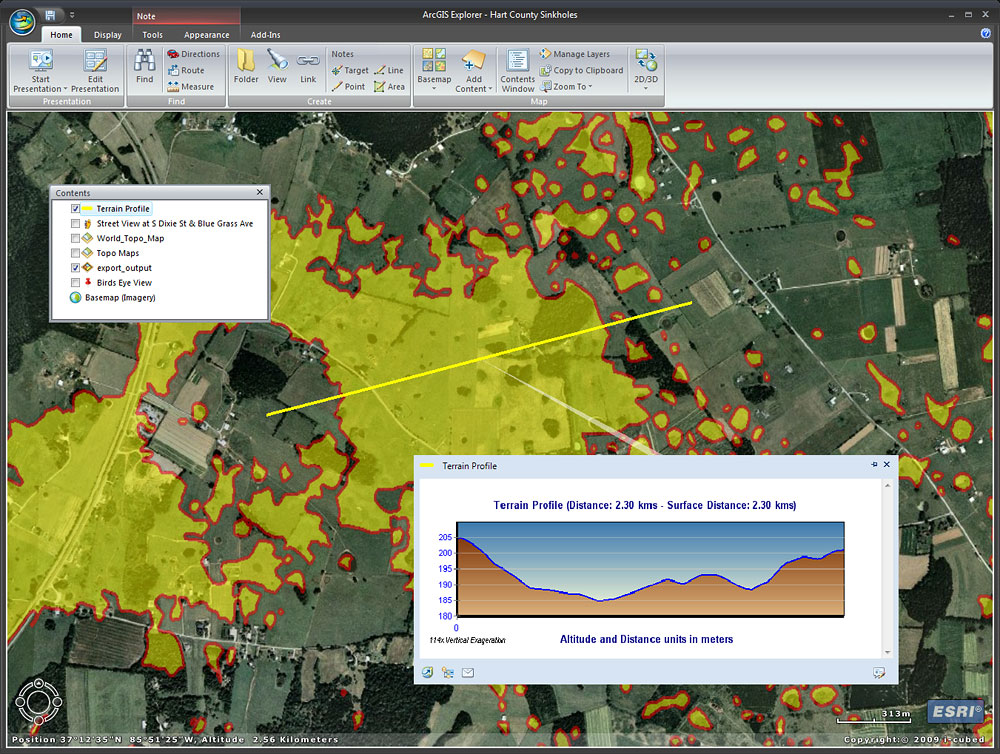Screen dimensions: 1000x754
Task: Click the popup scrollbar down arrow
Action: click(887, 652)
